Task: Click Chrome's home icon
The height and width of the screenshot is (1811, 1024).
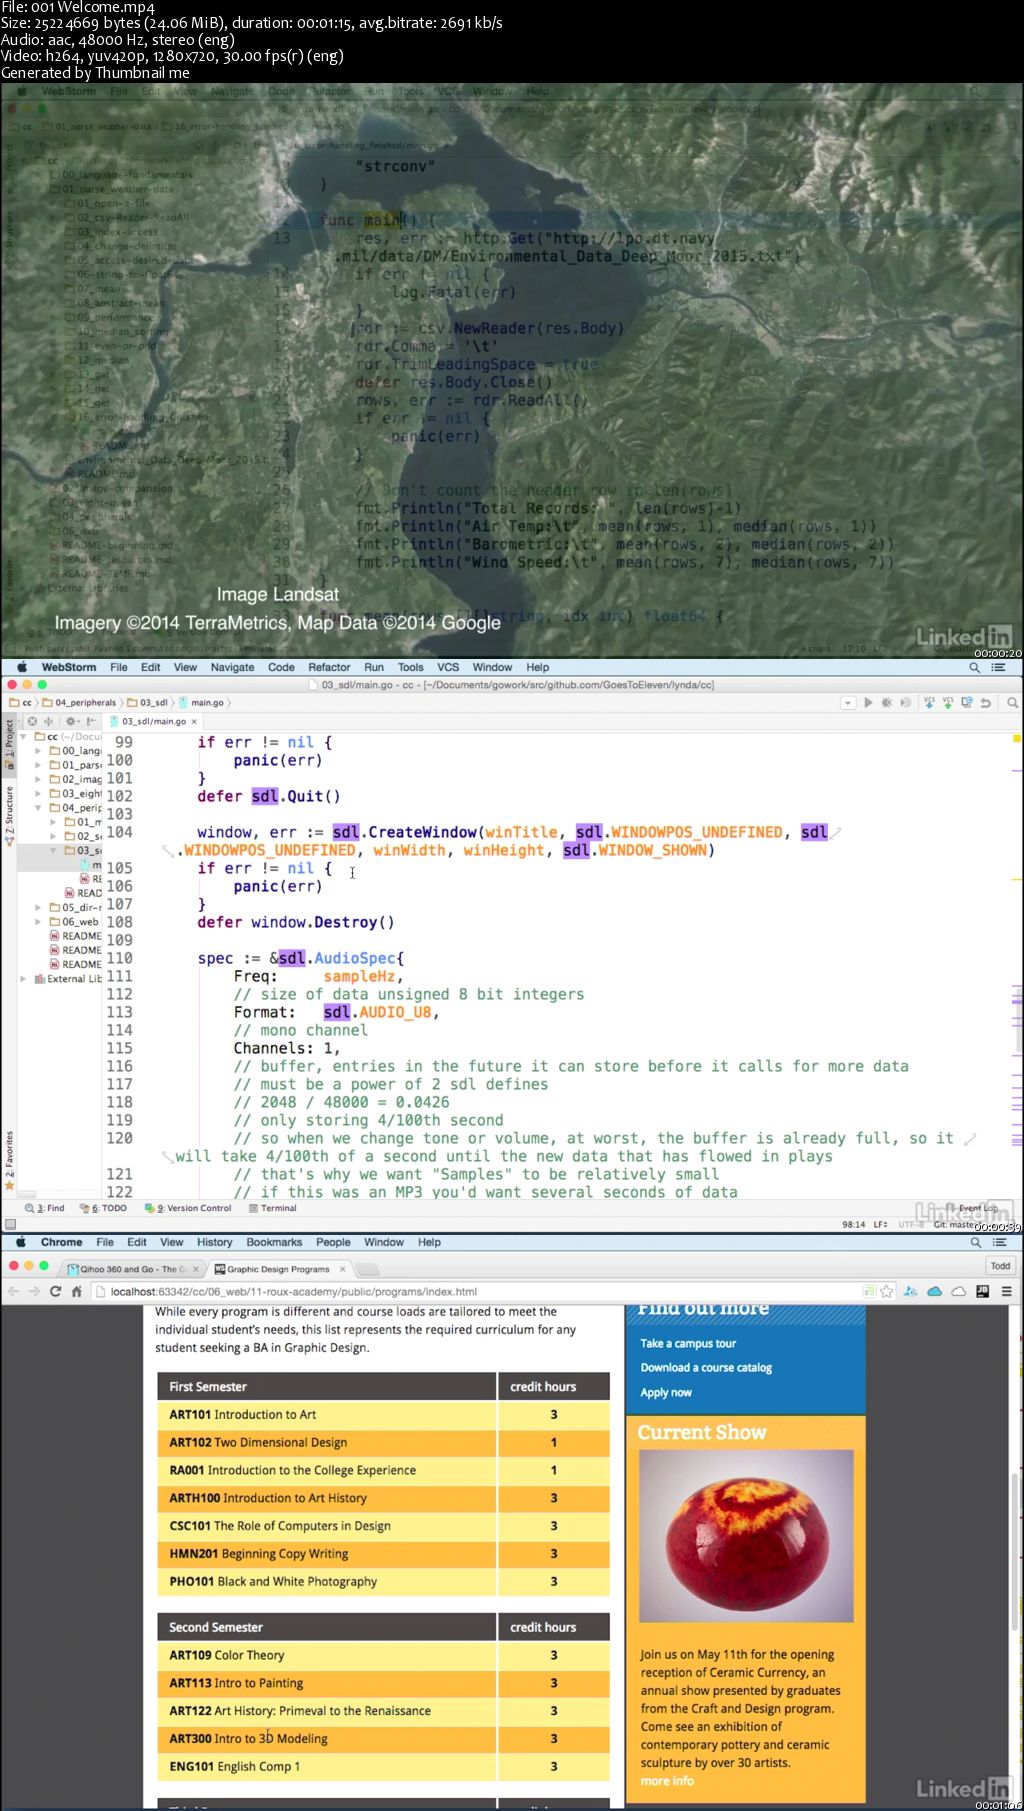Action: click(x=77, y=1291)
